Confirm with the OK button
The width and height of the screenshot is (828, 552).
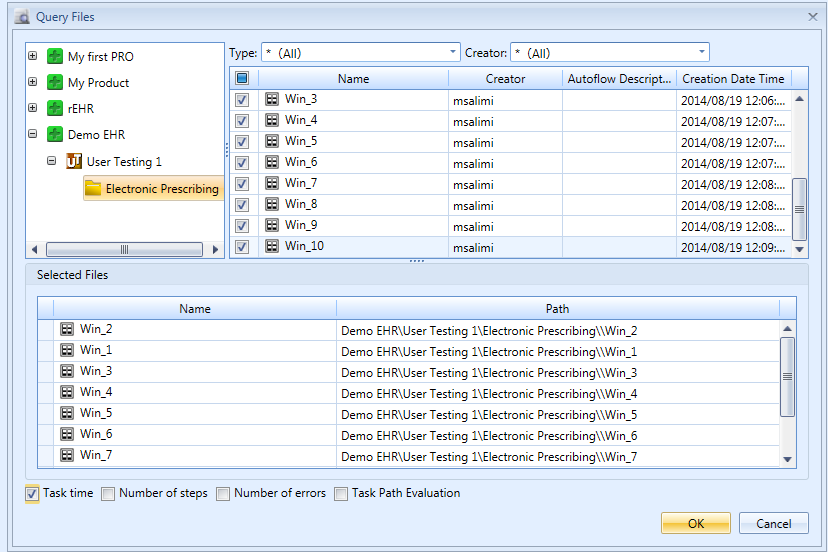tap(696, 523)
